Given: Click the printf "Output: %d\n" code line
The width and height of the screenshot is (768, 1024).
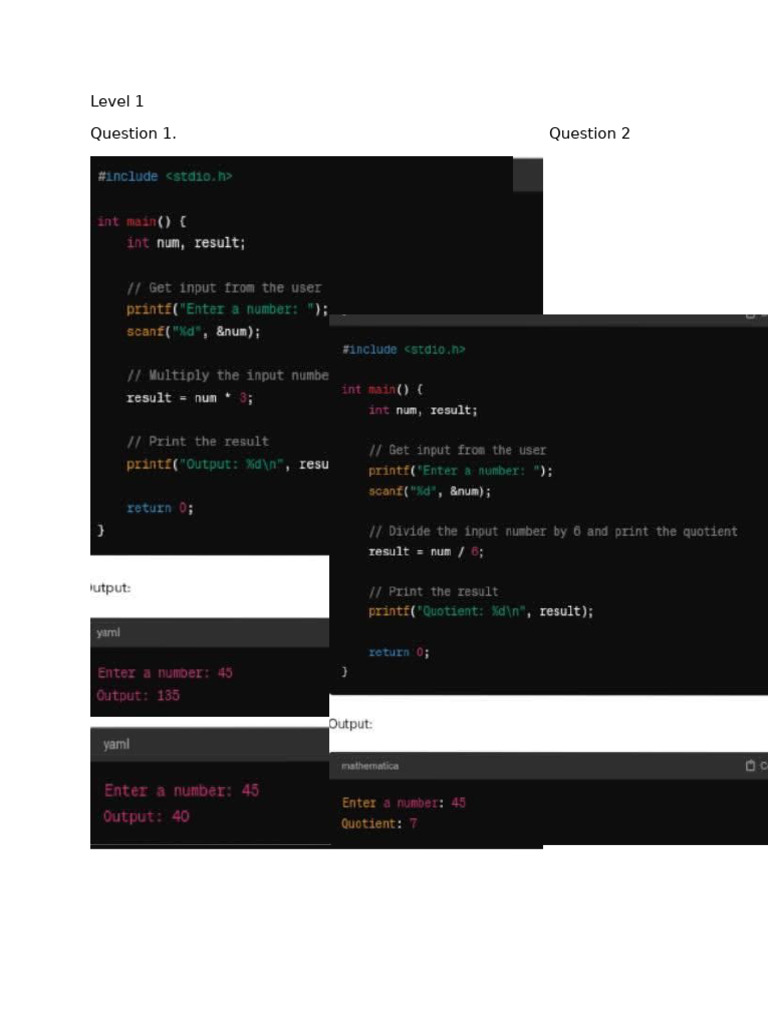Looking at the screenshot, I should click(227, 464).
